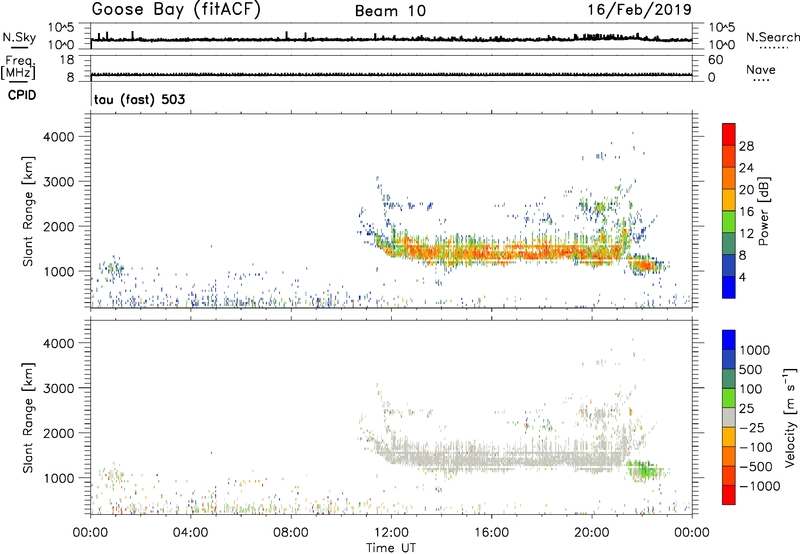The width and height of the screenshot is (800, 554).
Task: Select the "Velocity [m s-1]" color bar title
Action: click(790, 417)
